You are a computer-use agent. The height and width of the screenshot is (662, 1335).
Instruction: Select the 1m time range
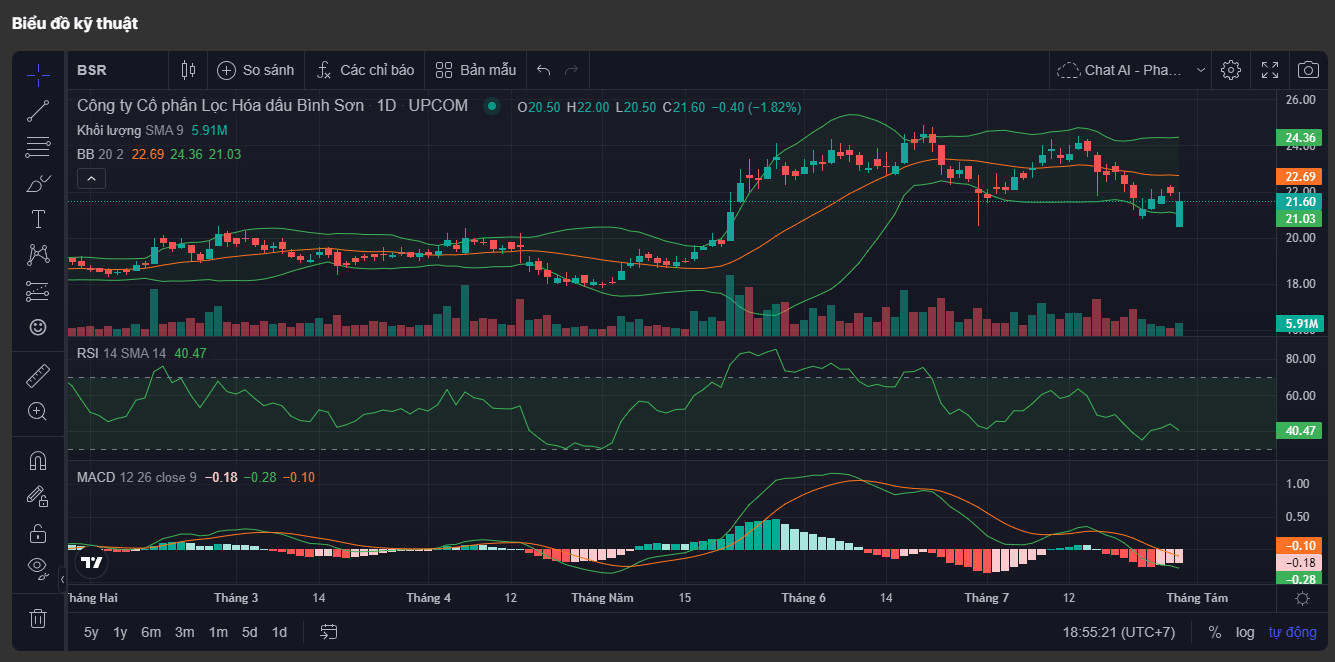[x=217, y=632]
